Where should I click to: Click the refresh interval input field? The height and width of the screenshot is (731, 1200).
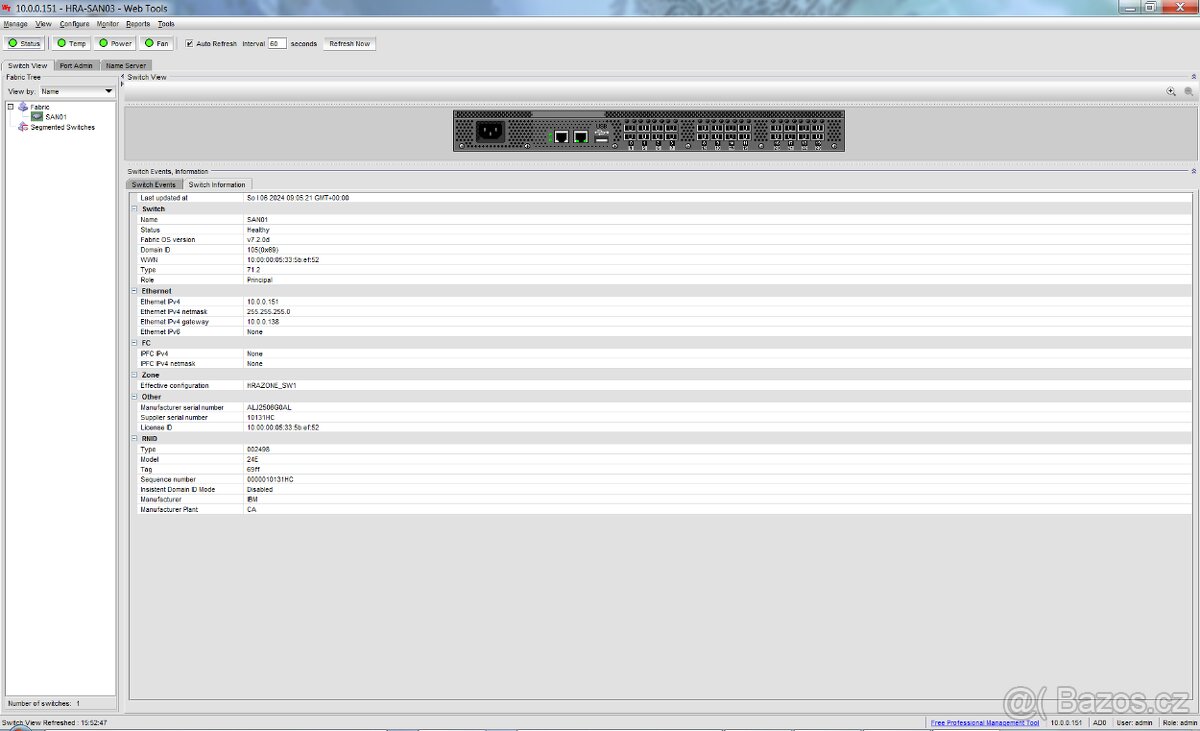[x=277, y=44]
